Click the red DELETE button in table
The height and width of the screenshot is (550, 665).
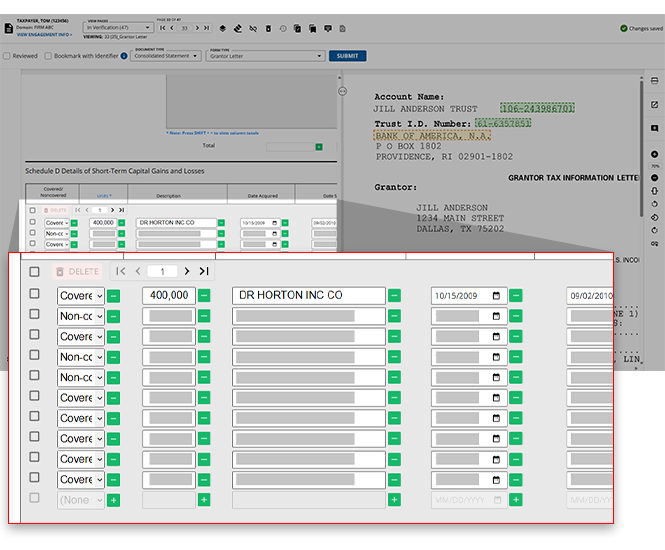[78, 271]
